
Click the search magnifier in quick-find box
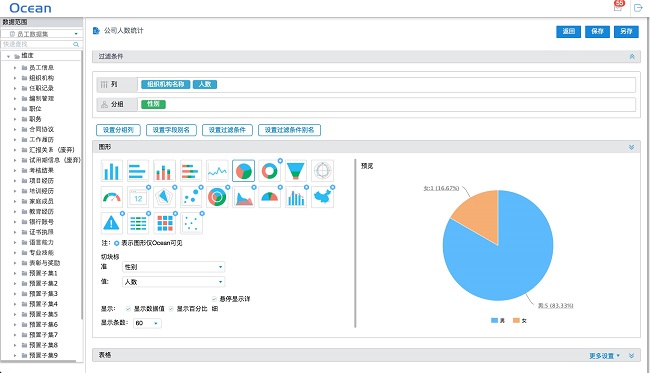[x=76, y=44]
